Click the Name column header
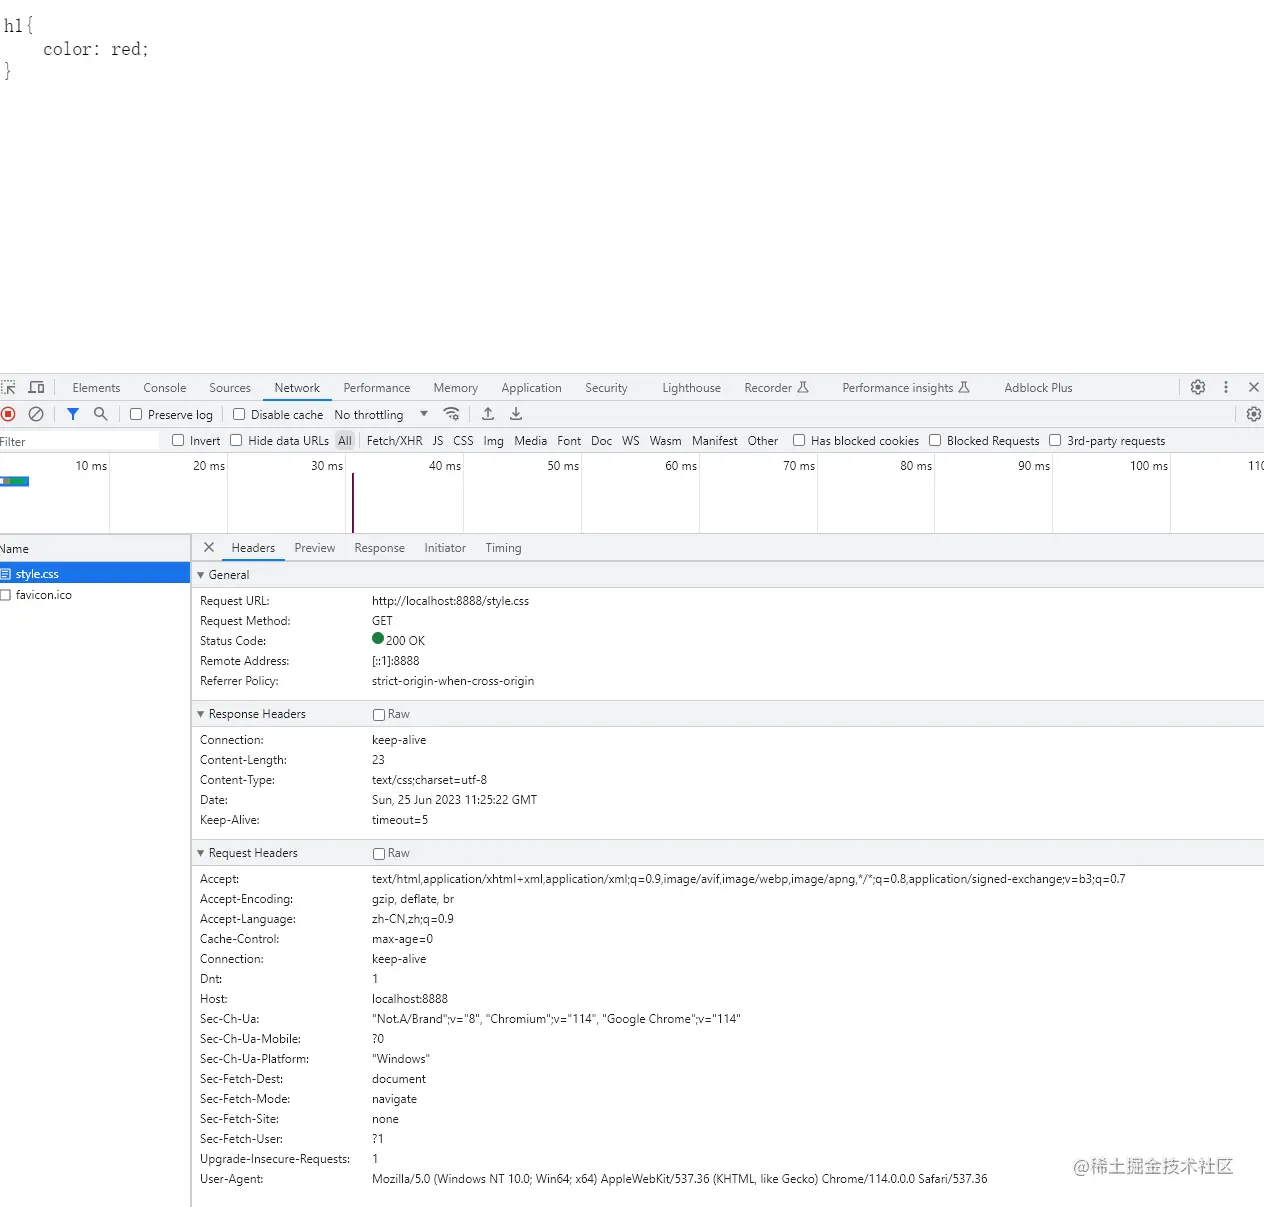Viewport: 1264px width, 1207px height. click(95, 549)
